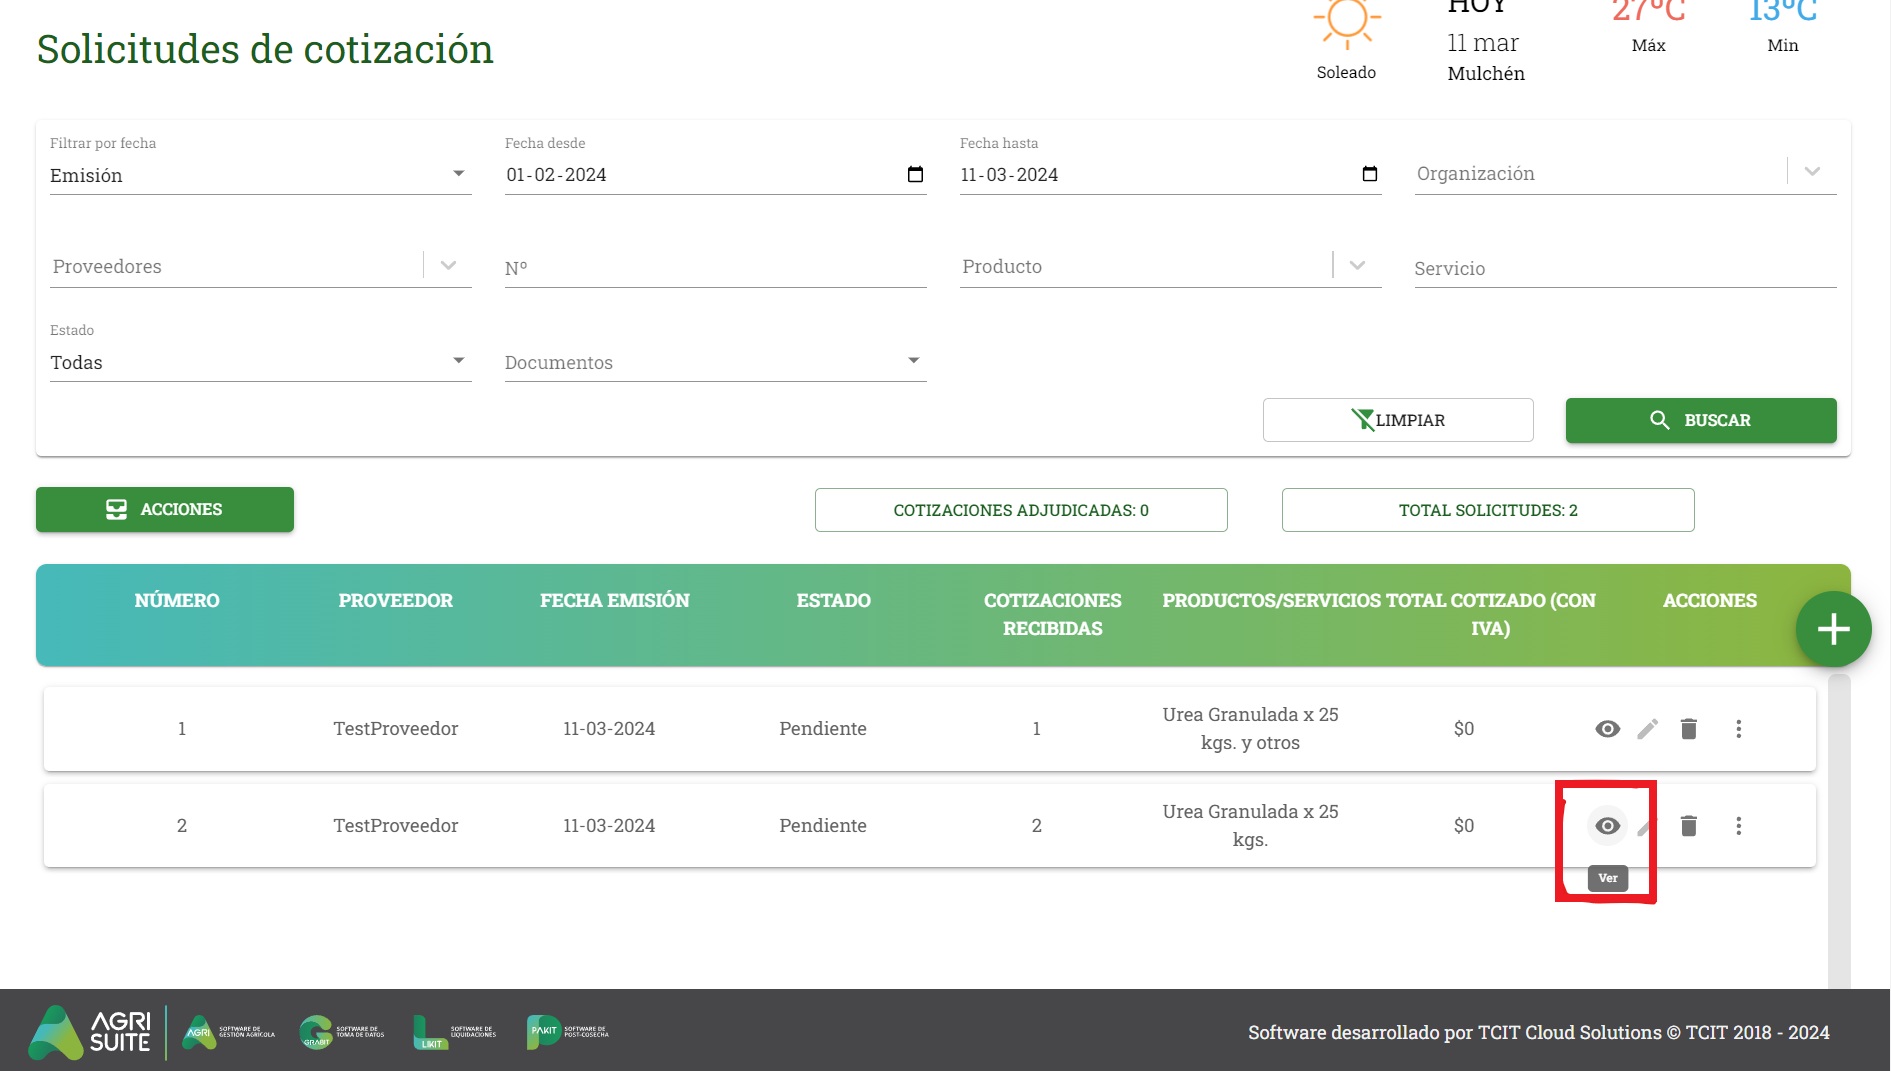Open GRABIT toma de datos logo
Image resolution: width=1891 pixels, height=1071 pixels.
tap(342, 1033)
